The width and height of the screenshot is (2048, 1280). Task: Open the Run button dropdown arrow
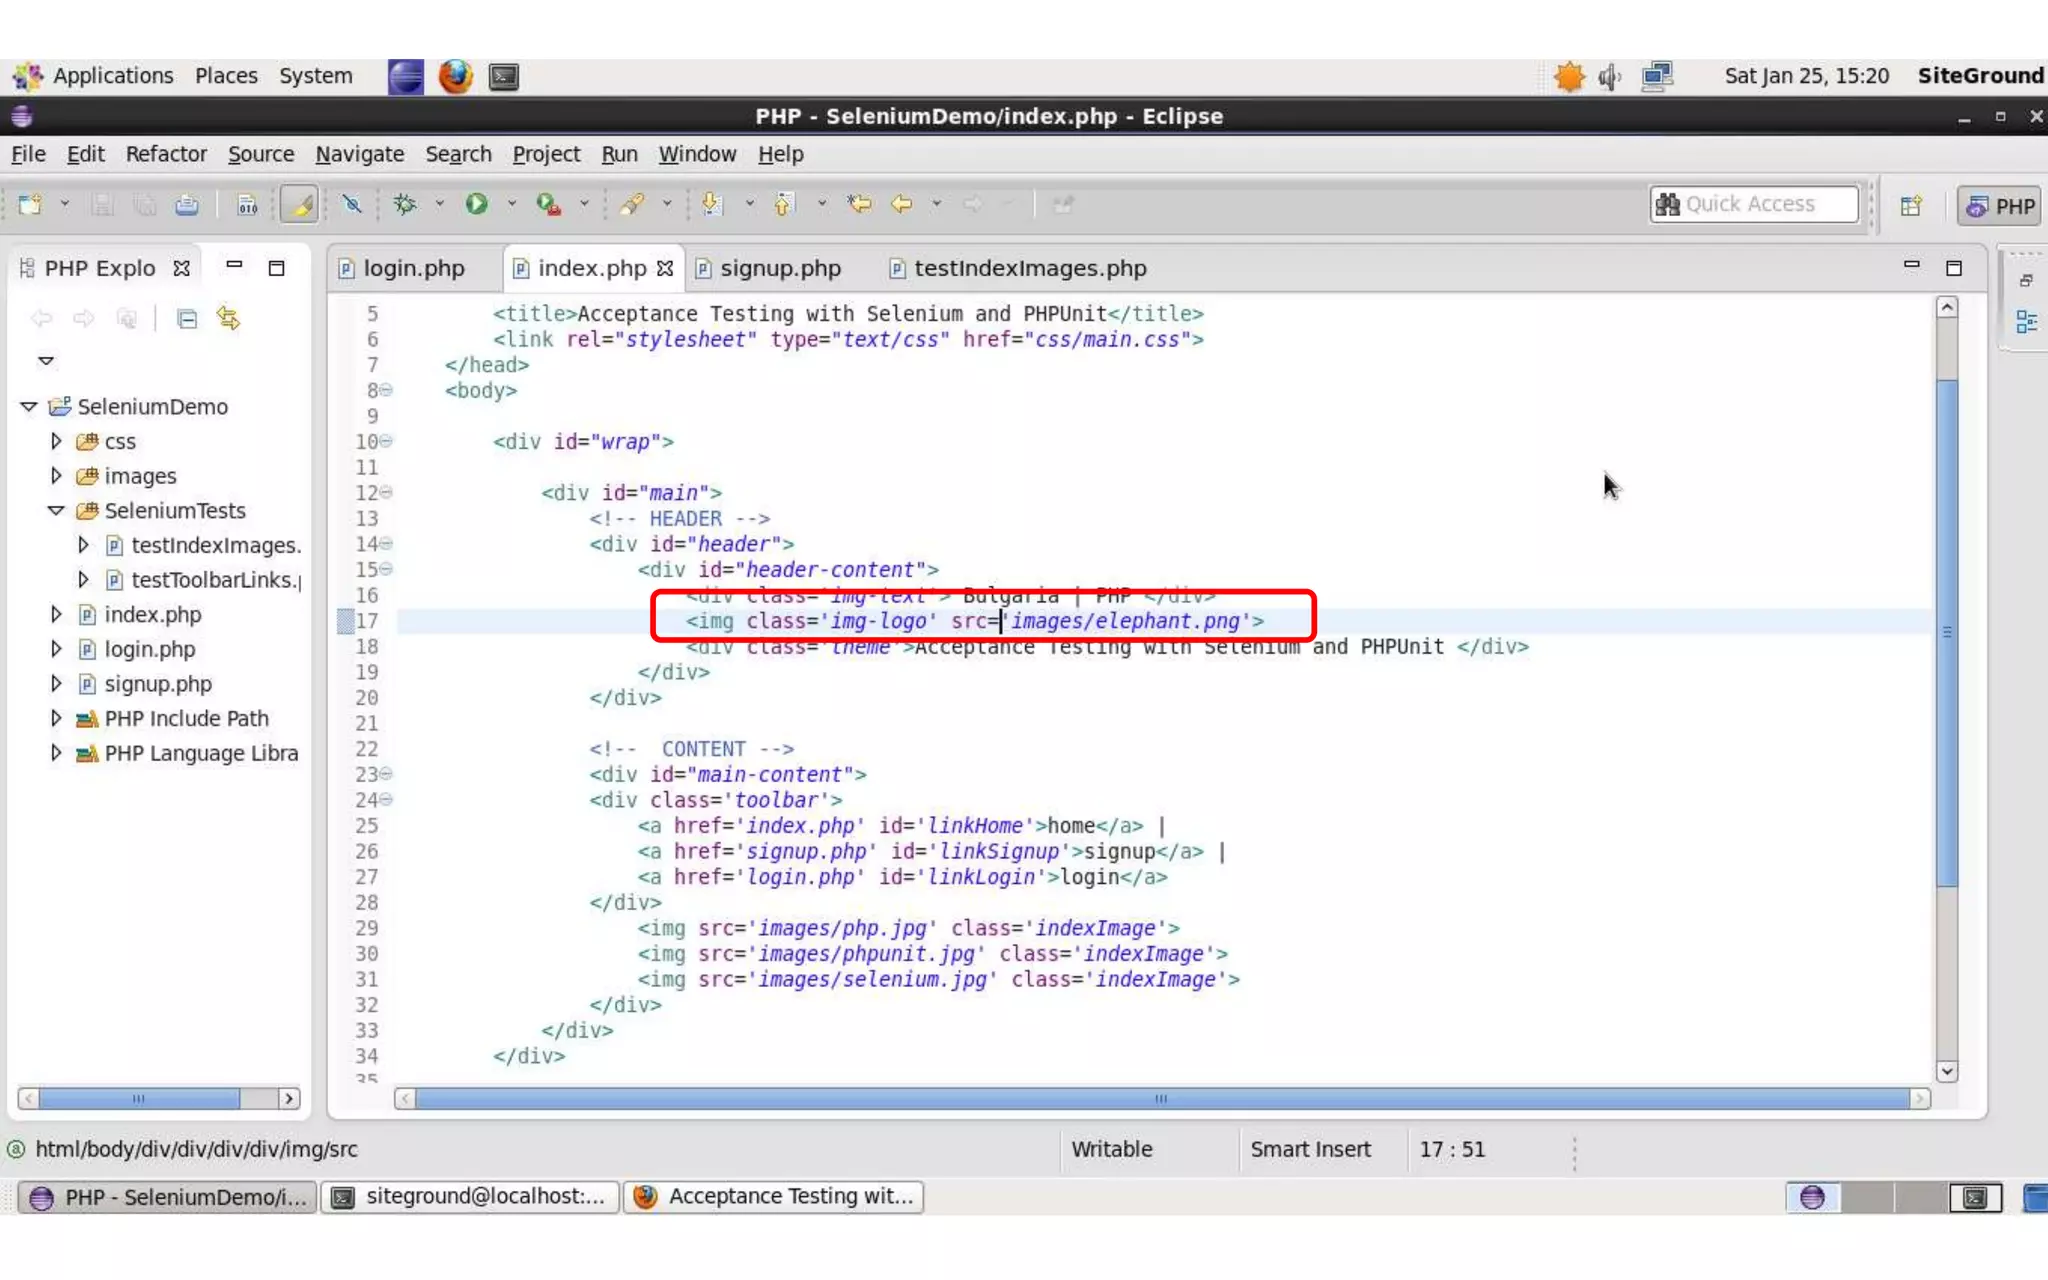pos(511,204)
